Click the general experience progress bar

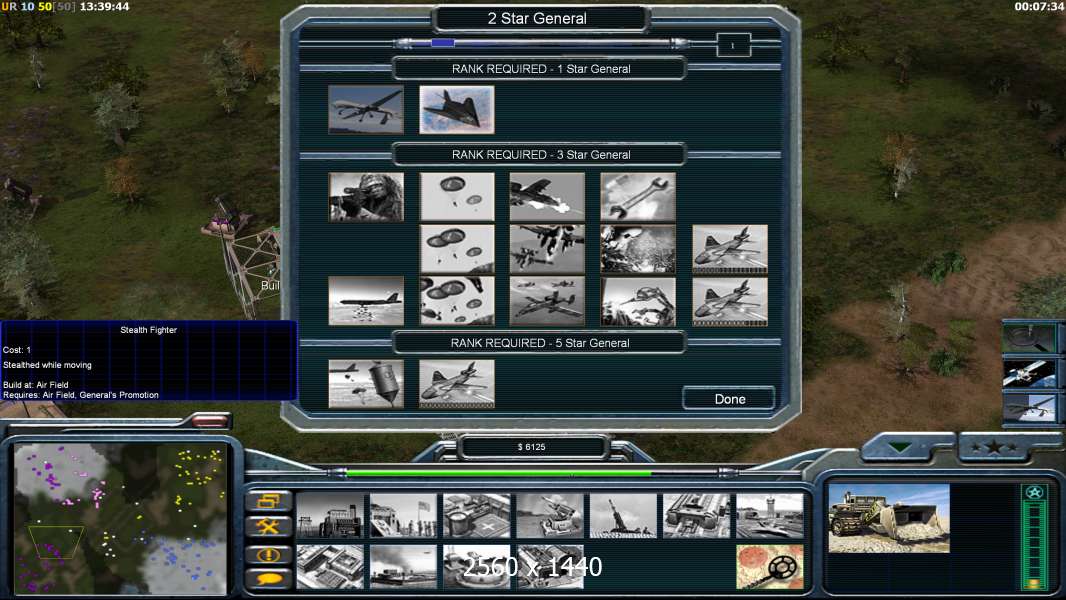pyautogui.click(x=543, y=43)
